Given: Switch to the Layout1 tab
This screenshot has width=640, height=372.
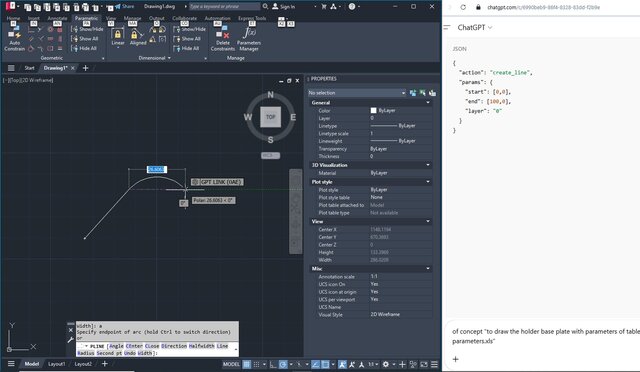Looking at the screenshot, I should click(x=56, y=363).
